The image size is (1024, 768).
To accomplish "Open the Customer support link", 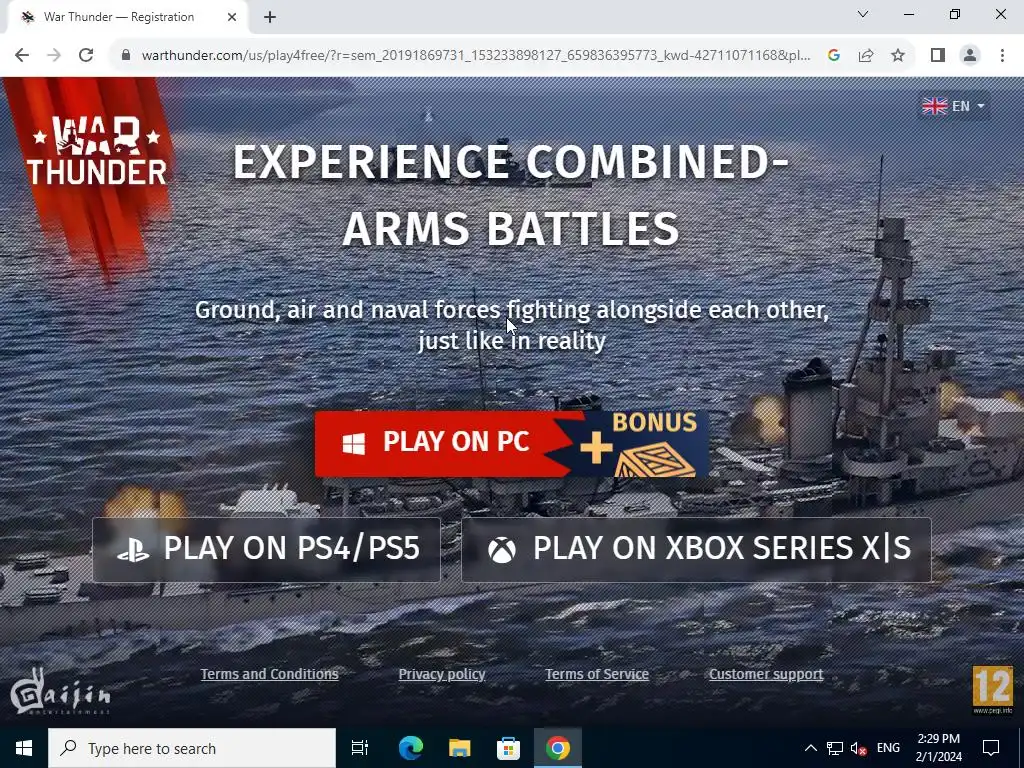I will (766, 674).
